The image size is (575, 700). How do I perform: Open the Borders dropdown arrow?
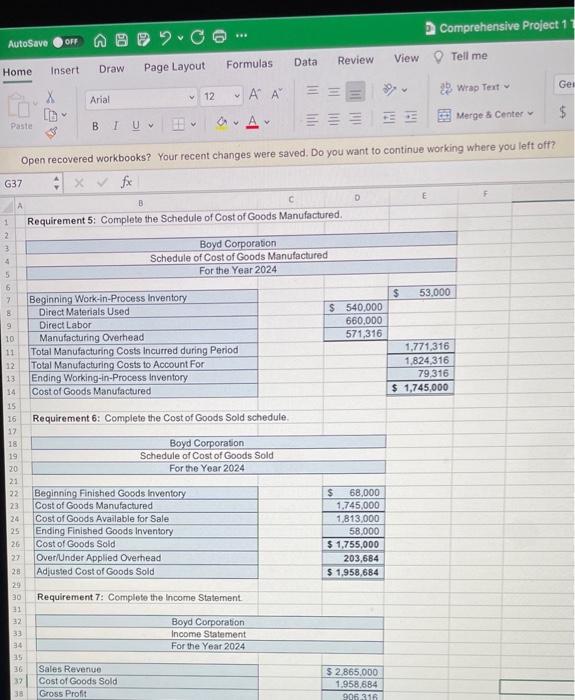pos(193,124)
